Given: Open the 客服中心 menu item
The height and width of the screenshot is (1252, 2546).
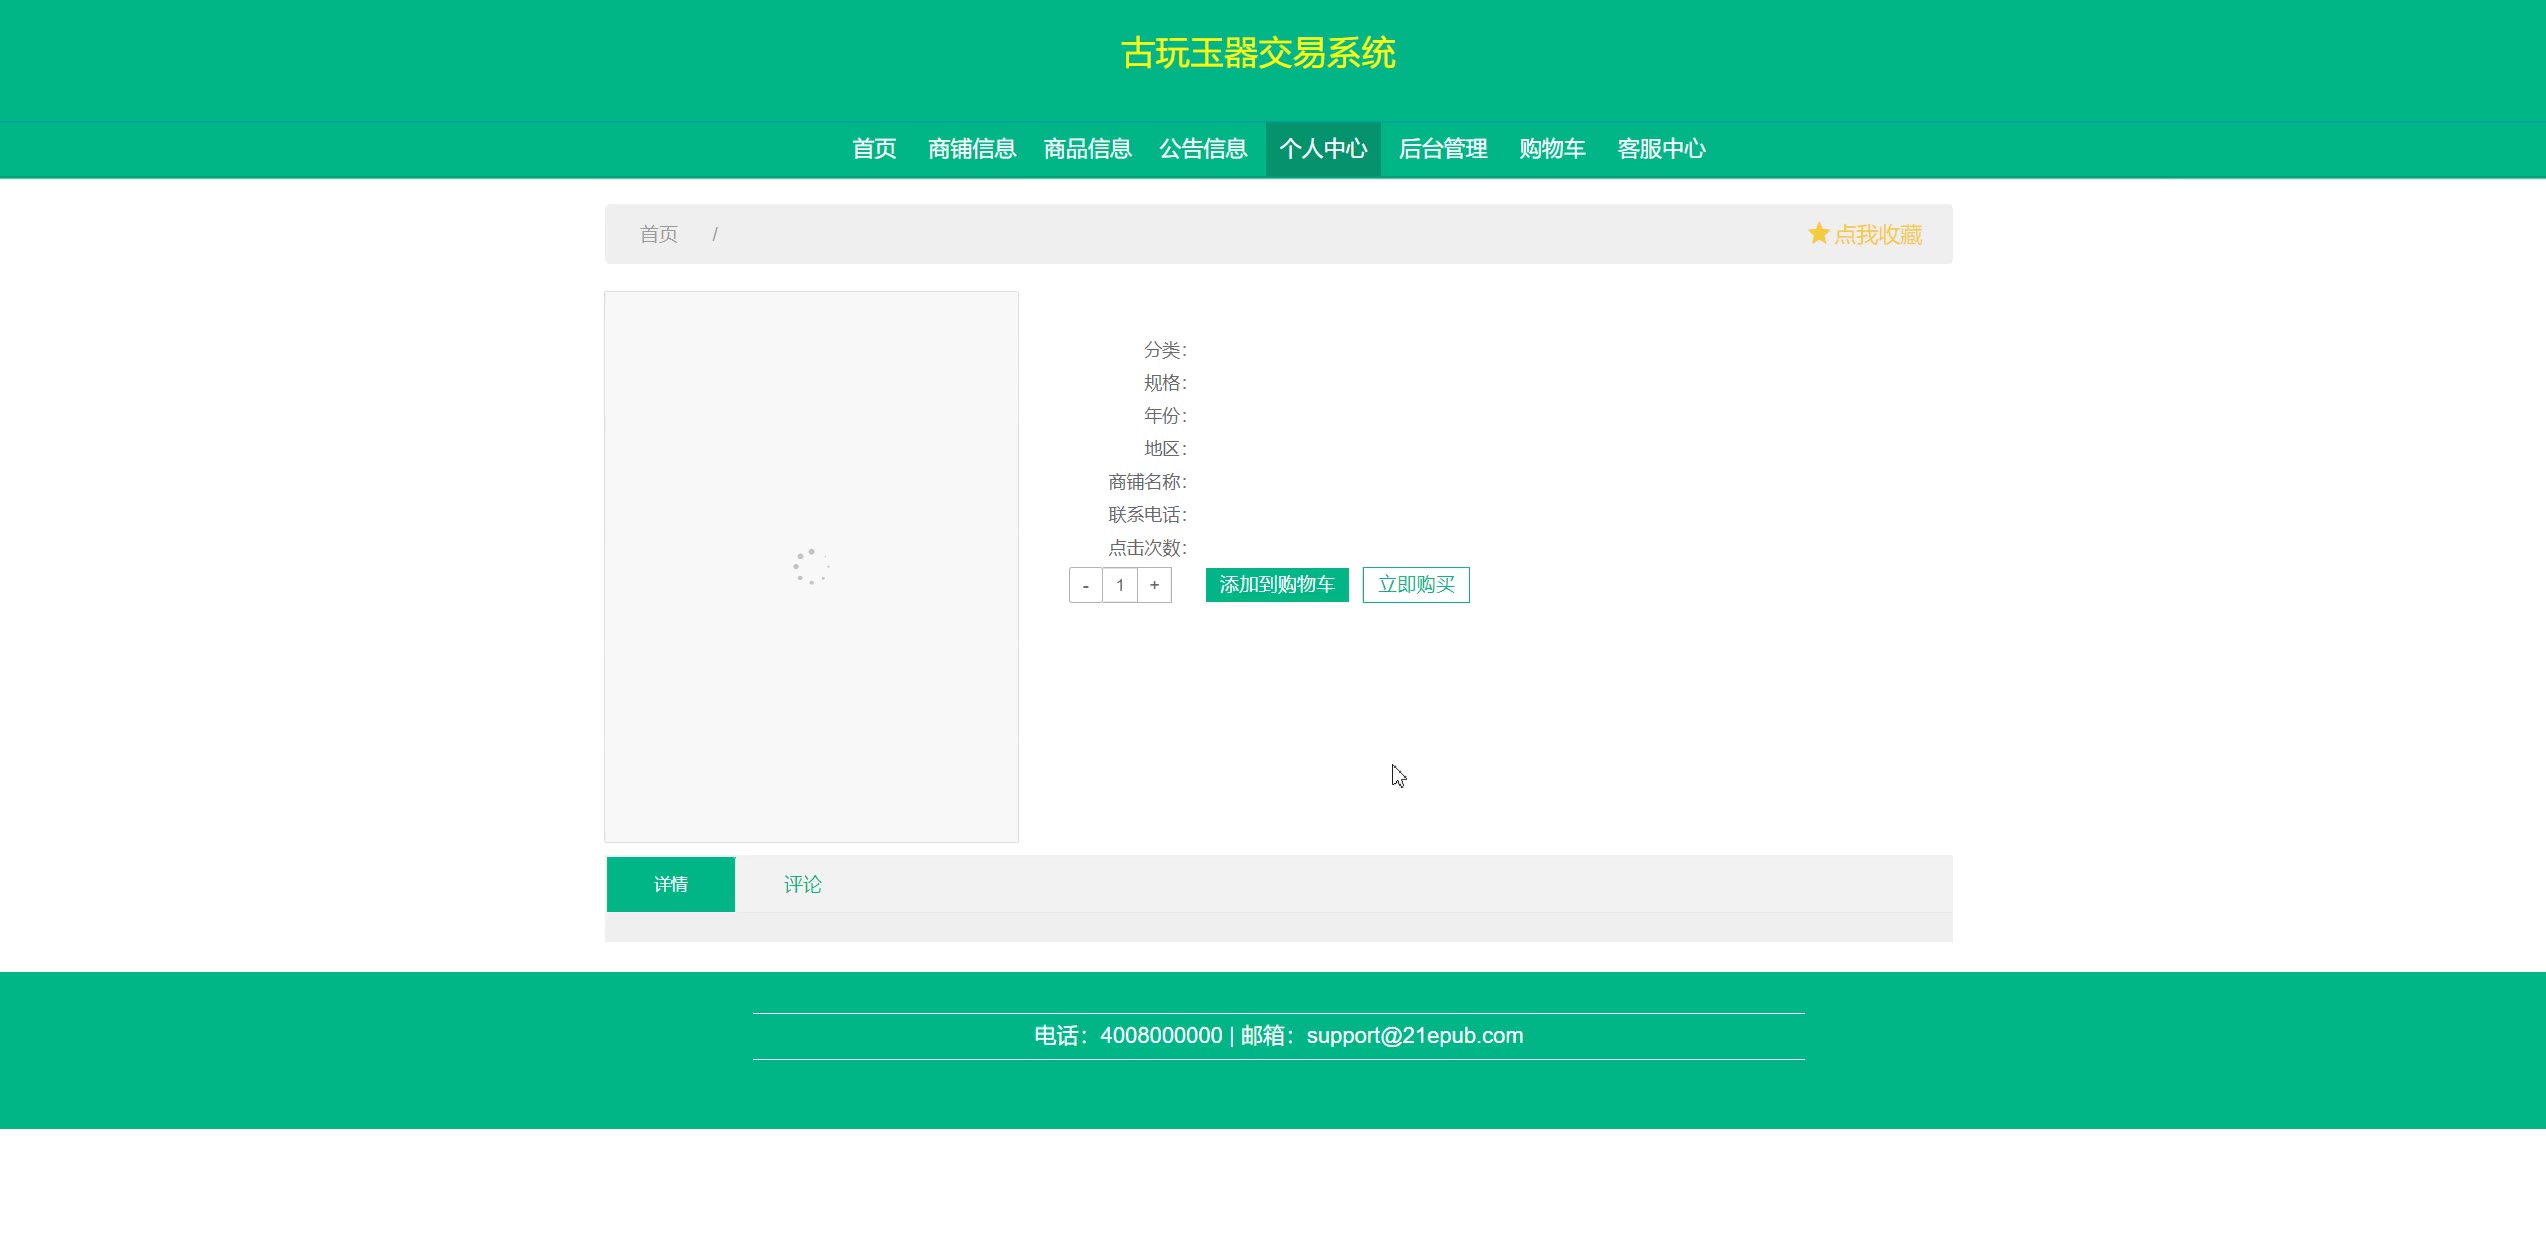Looking at the screenshot, I should (1661, 149).
